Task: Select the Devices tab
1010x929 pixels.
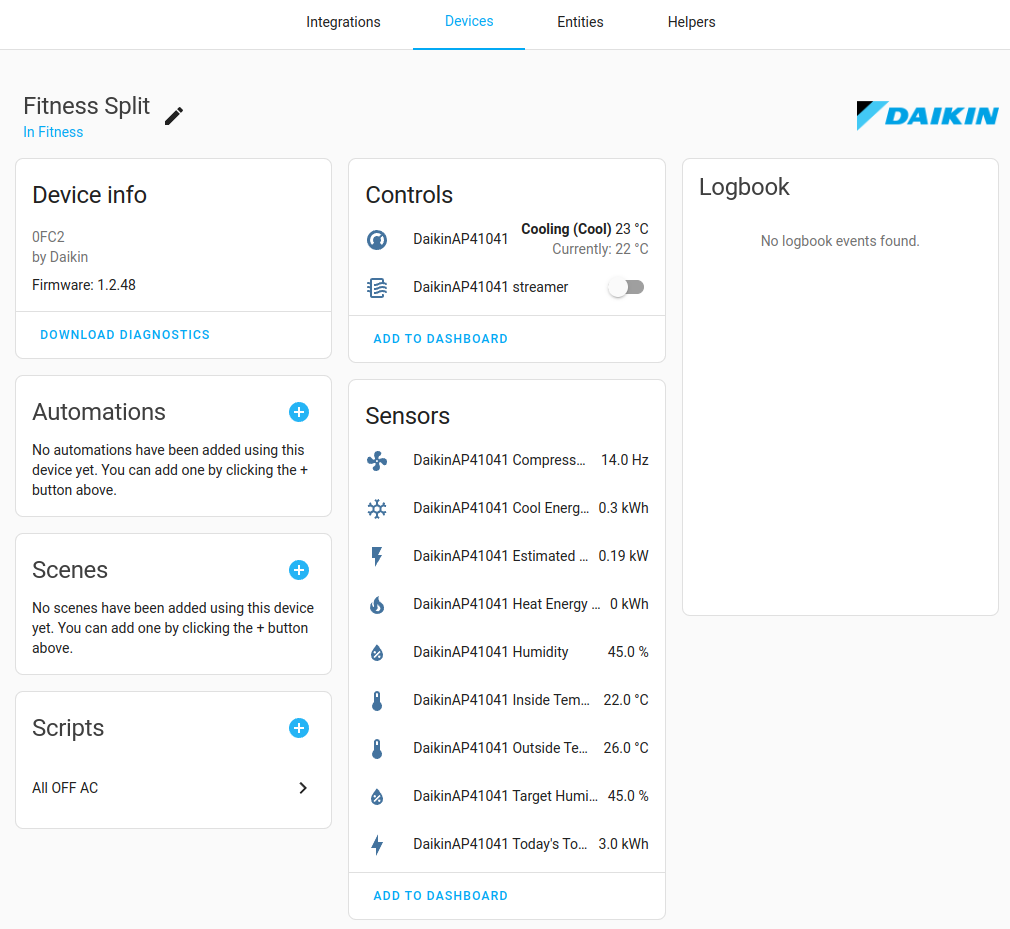Action: [469, 21]
